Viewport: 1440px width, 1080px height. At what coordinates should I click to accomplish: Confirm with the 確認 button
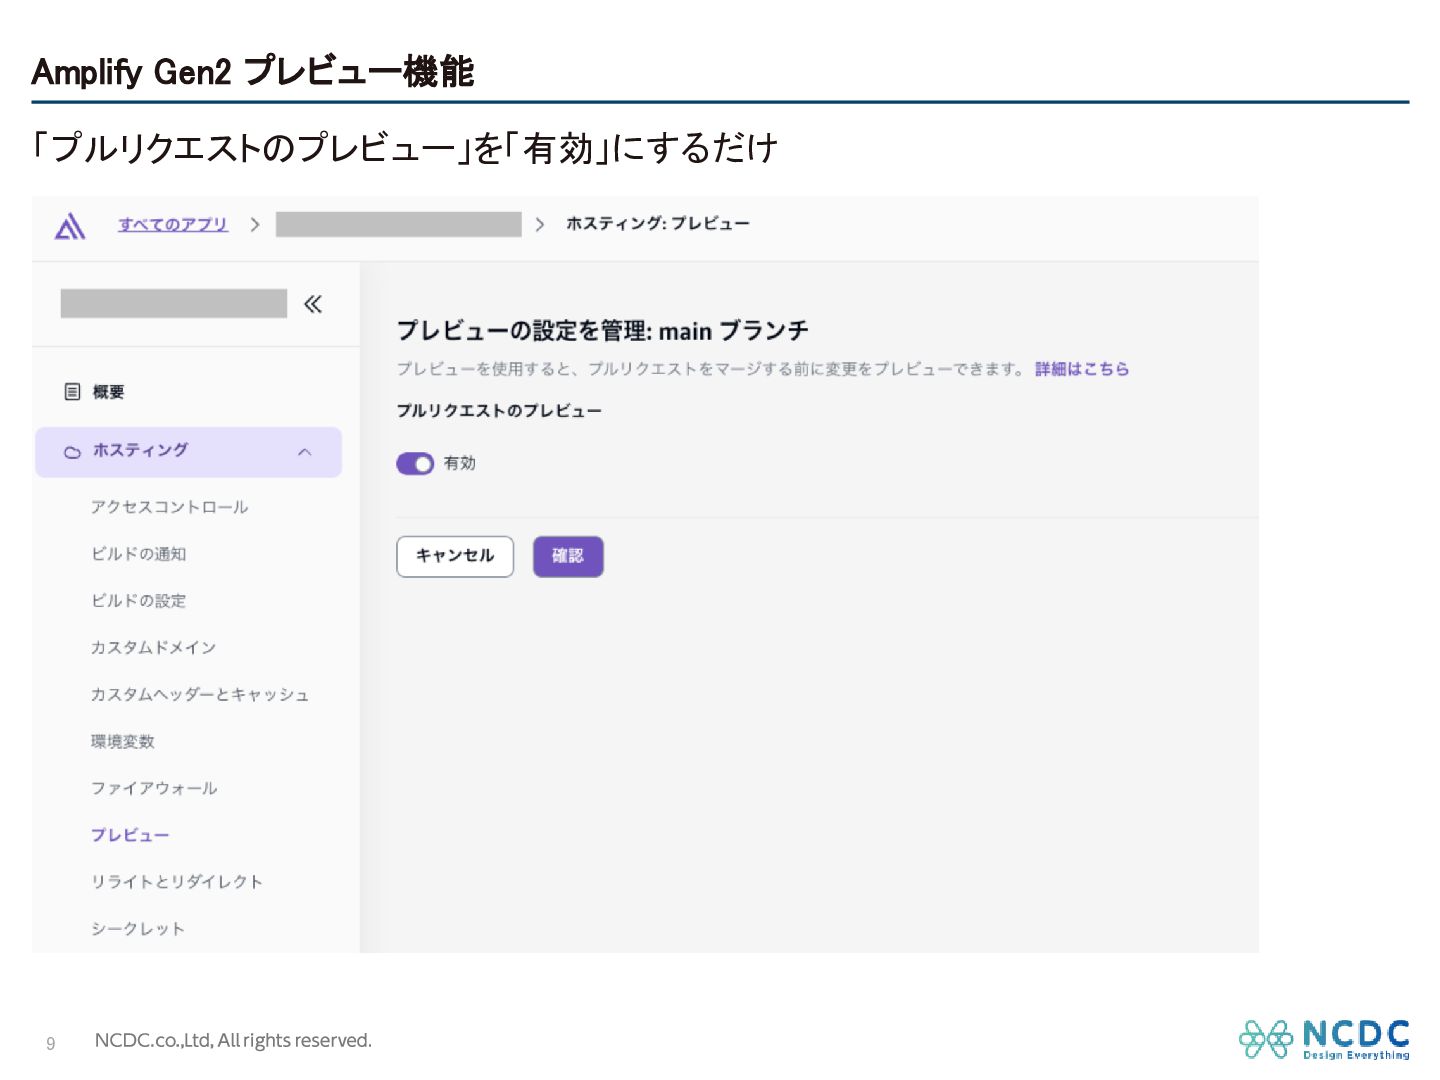click(568, 557)
